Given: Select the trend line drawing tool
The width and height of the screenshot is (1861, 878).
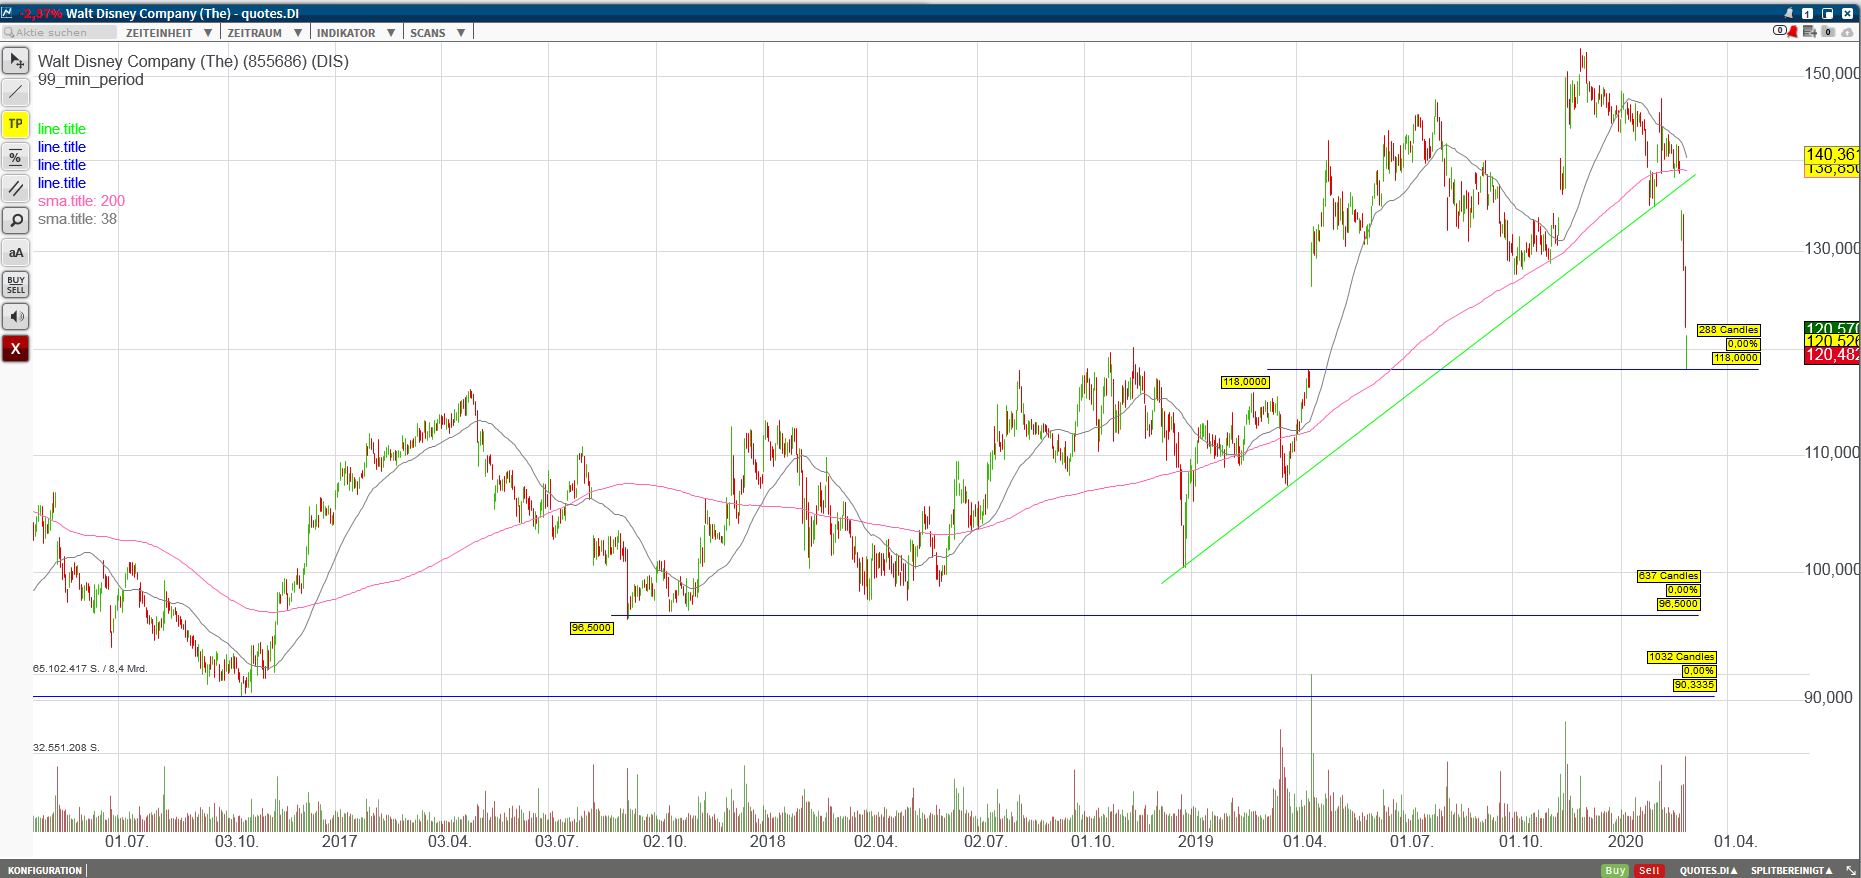Looking at the screenshot, I should [x=16, y=93].
